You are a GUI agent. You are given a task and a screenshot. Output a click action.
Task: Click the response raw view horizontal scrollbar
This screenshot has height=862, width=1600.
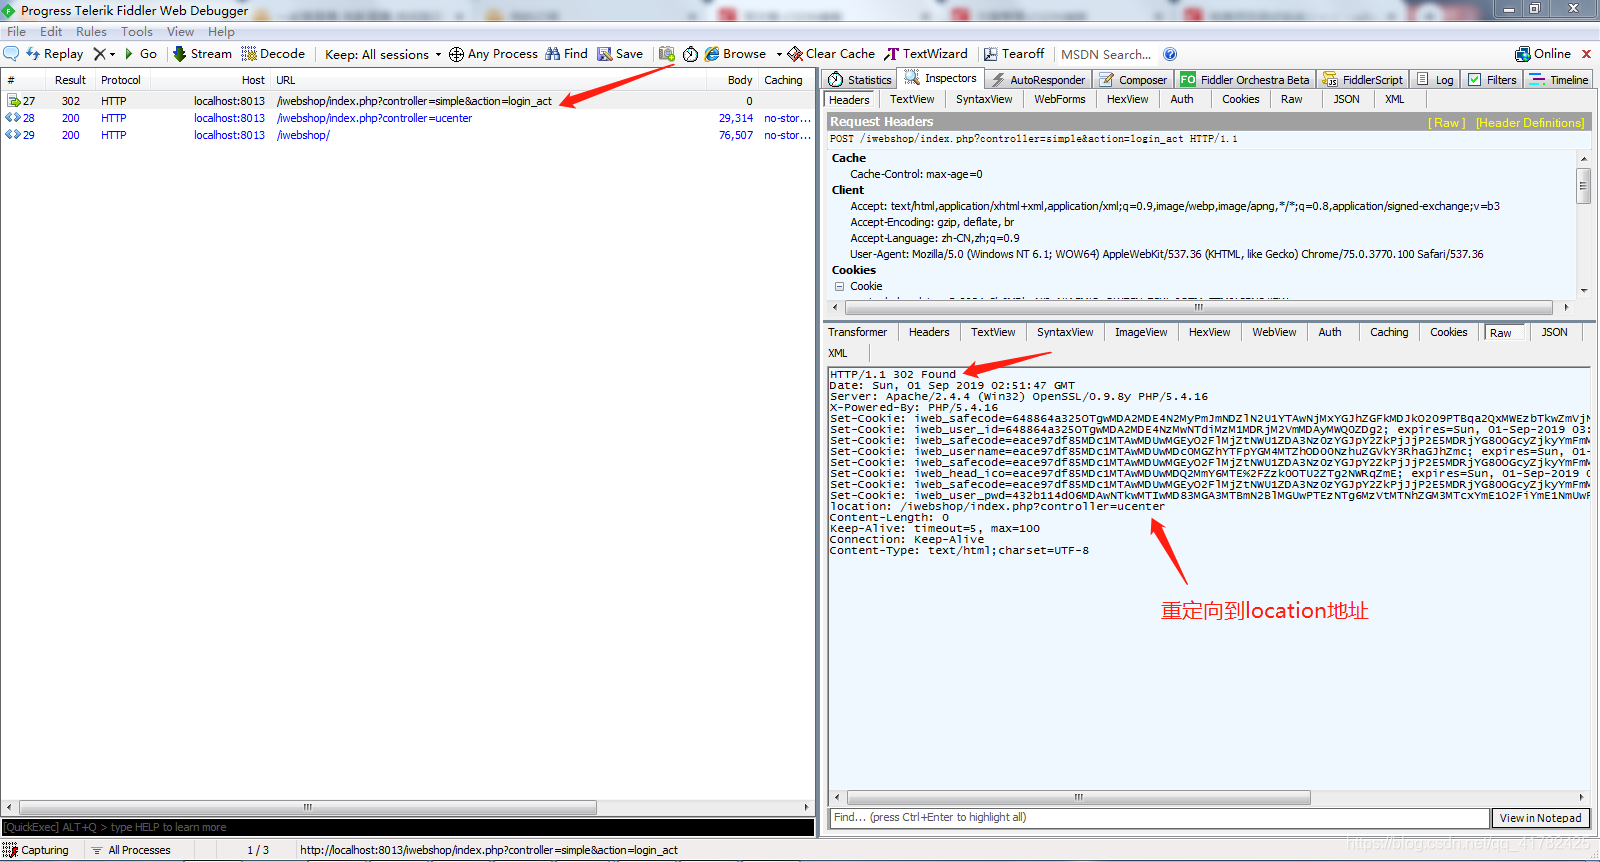(1079, 797)
